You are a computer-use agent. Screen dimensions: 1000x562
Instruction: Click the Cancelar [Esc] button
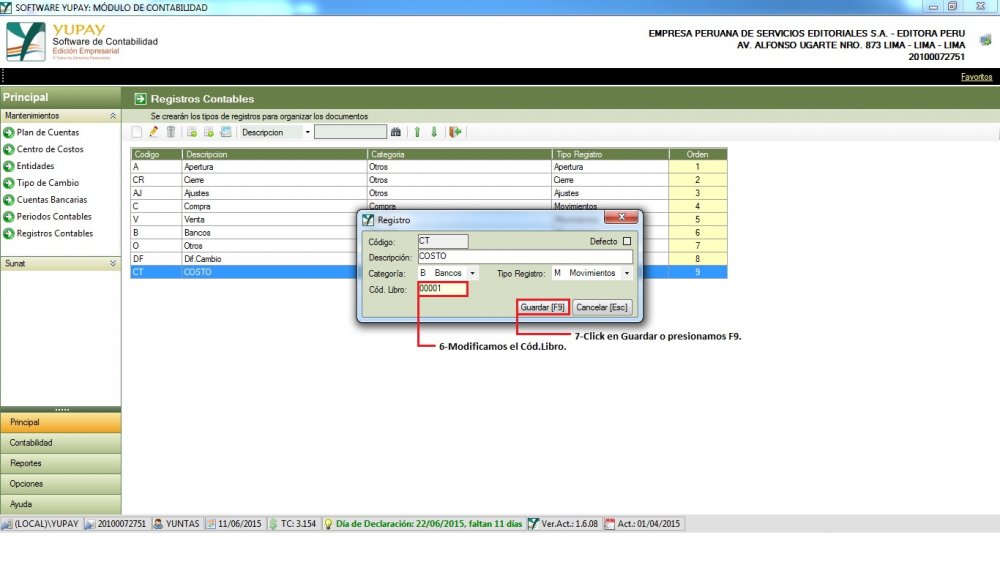click(601, 307)
